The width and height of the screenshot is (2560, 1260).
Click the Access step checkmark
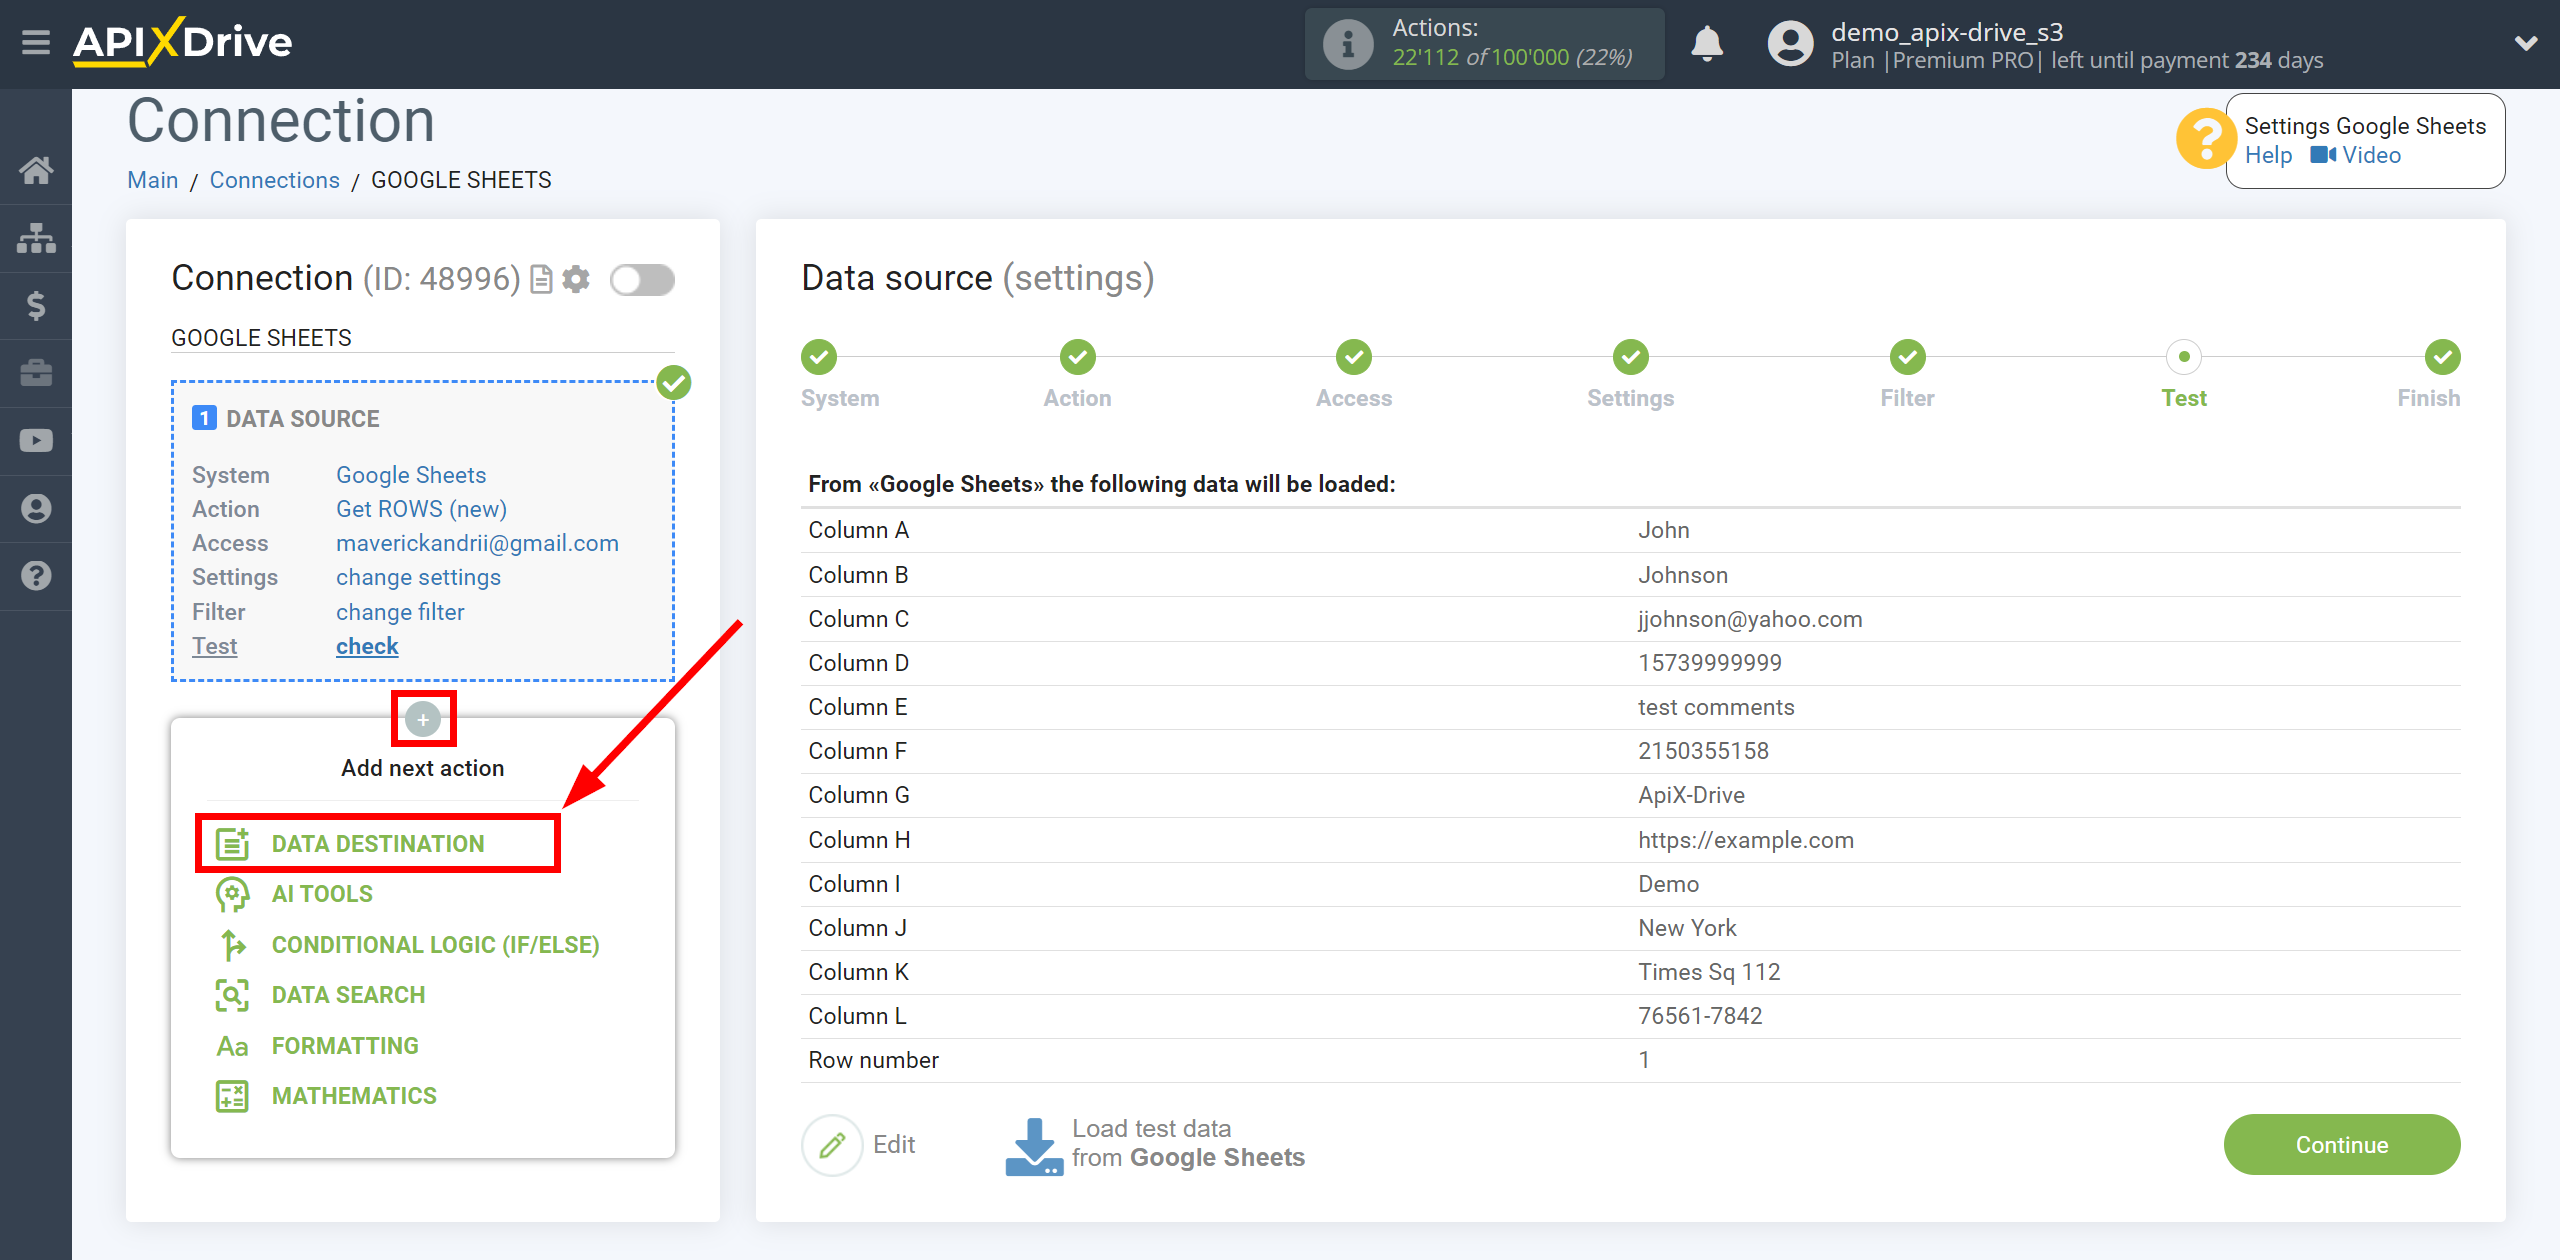(x=1354, y=357)
